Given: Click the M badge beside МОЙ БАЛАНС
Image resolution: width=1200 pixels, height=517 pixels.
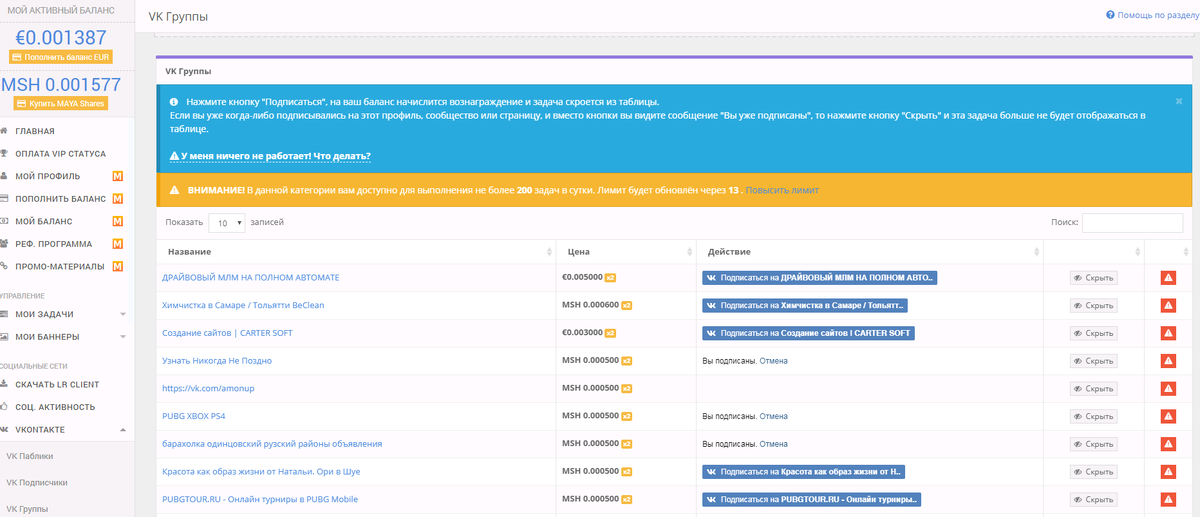Looking at the screenshot, I should click(118, 221).
